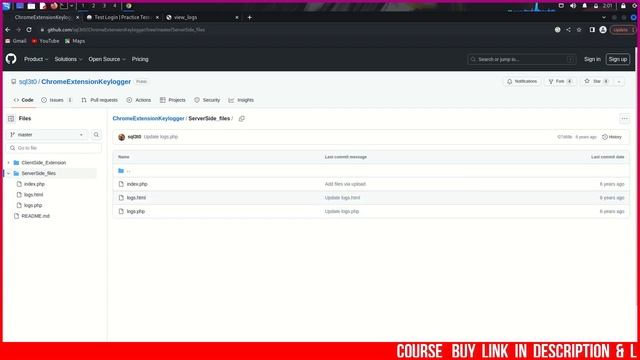Open the Gmail bookmark
The width and height of the screenshot is (640, 360).
tap(16, 41)
